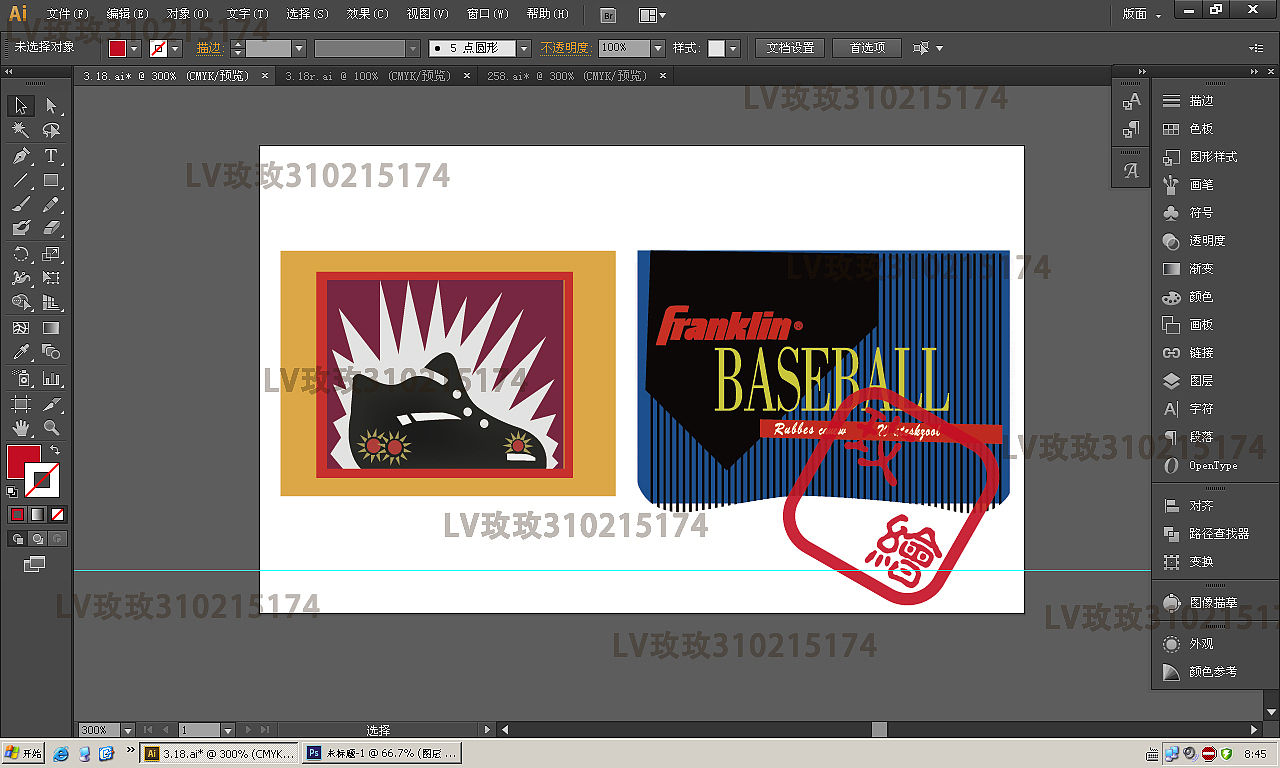
Task: Select the Selection (black arrow) tool
Action: (21, 106)
